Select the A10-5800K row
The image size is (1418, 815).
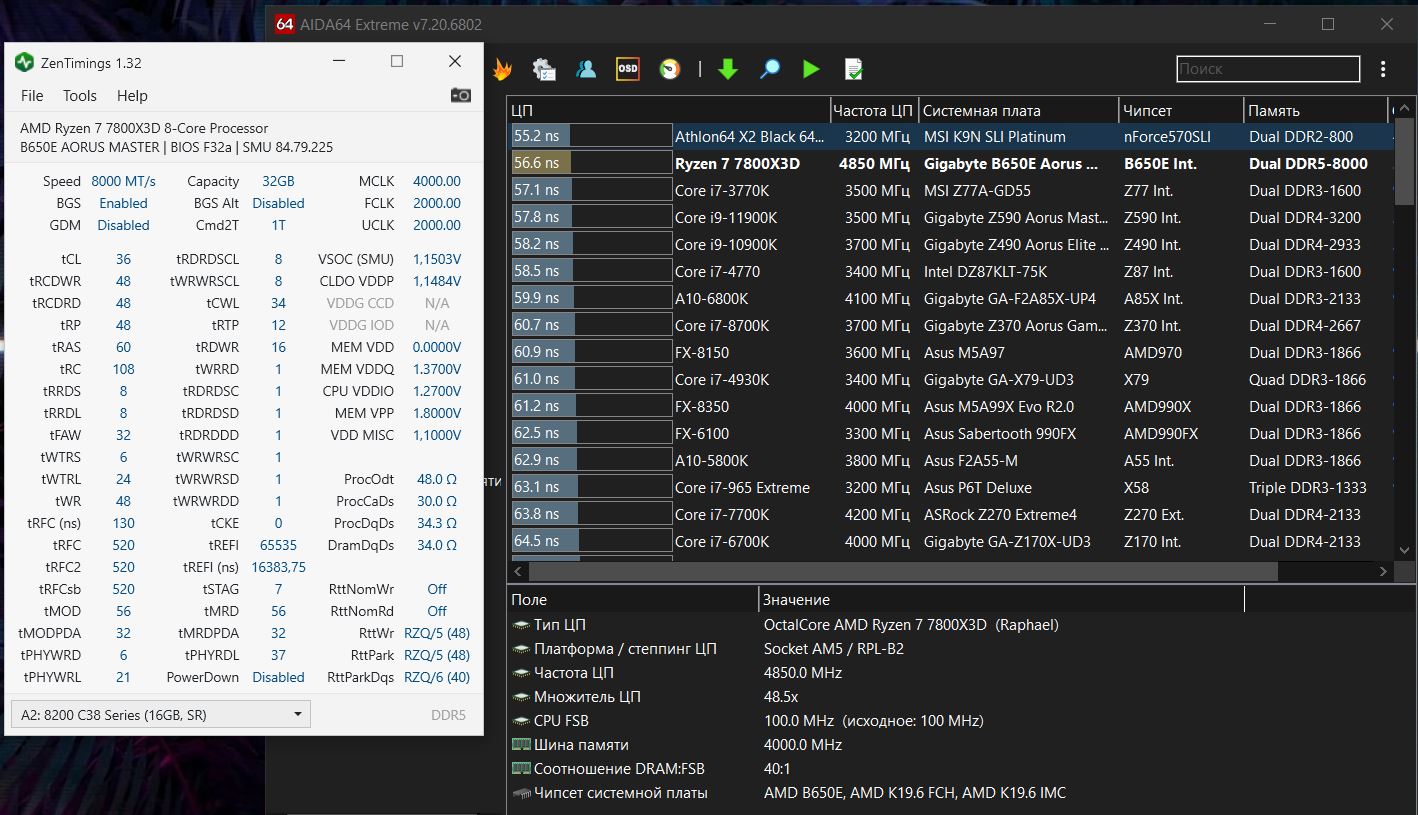point(950,461)
